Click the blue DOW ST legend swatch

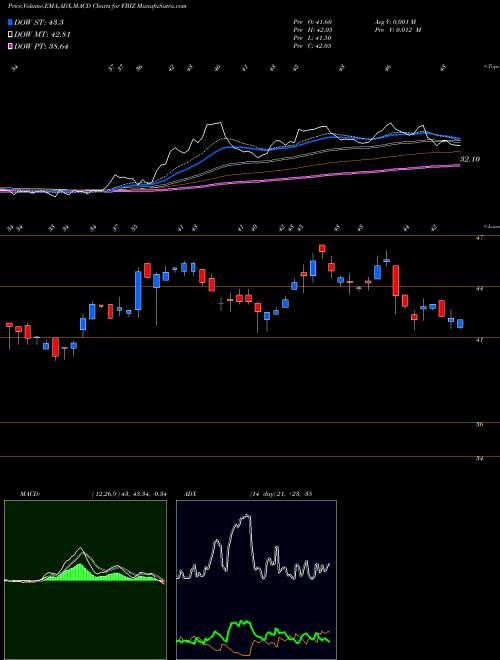(x=10, y=22)
